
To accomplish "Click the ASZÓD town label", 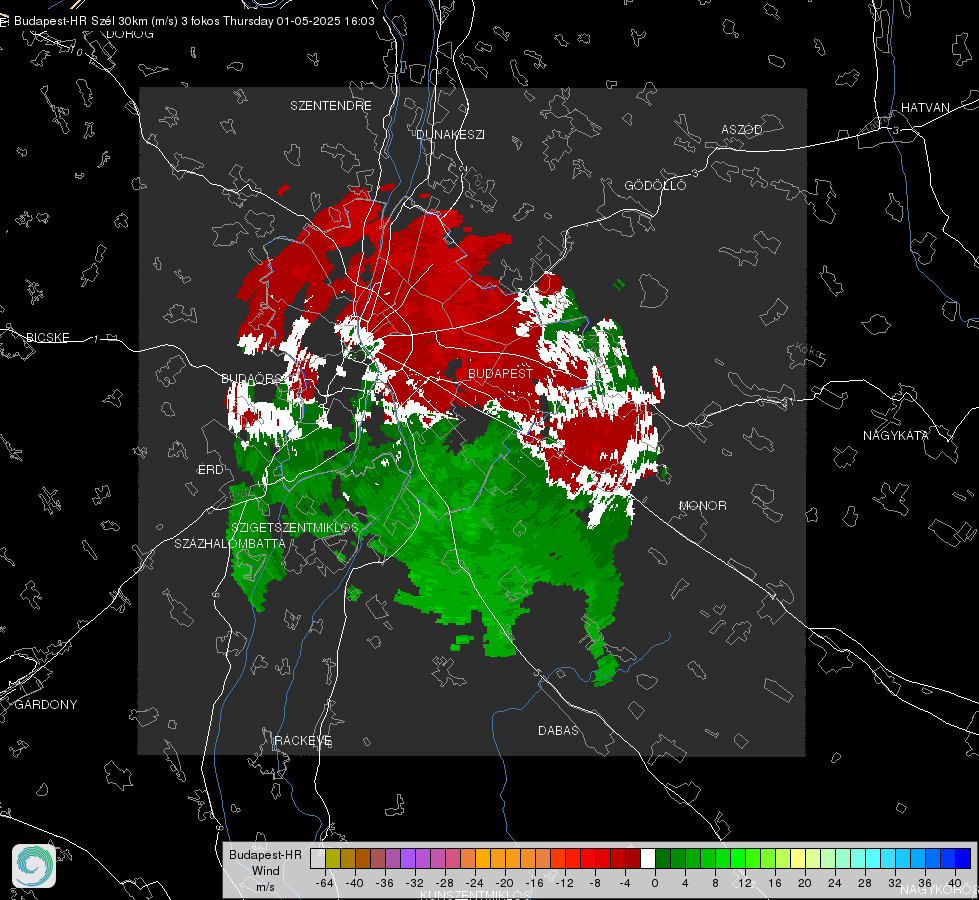I will 742,130.
